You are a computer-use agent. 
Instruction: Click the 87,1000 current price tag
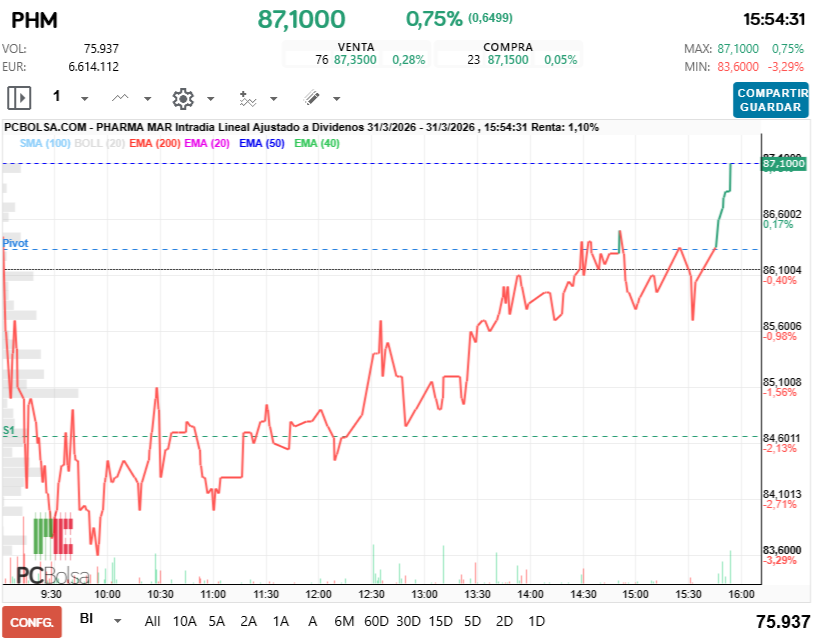[784, 163]
